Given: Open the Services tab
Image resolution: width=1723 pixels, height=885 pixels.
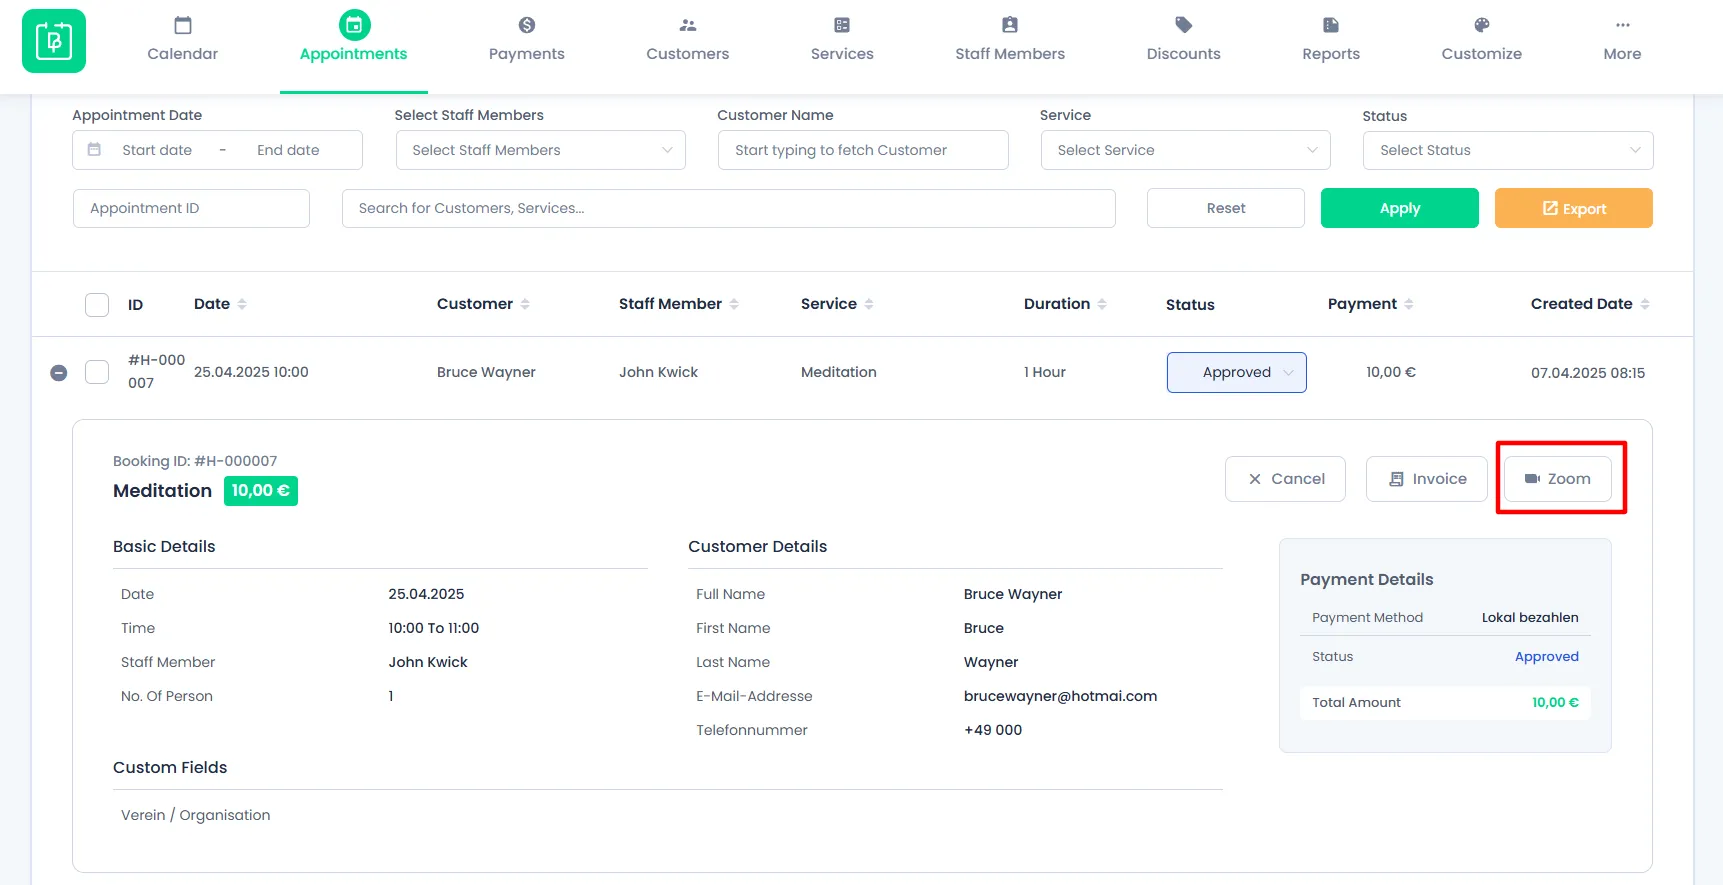Looking at the screenshot, I should tap(842, 40).
